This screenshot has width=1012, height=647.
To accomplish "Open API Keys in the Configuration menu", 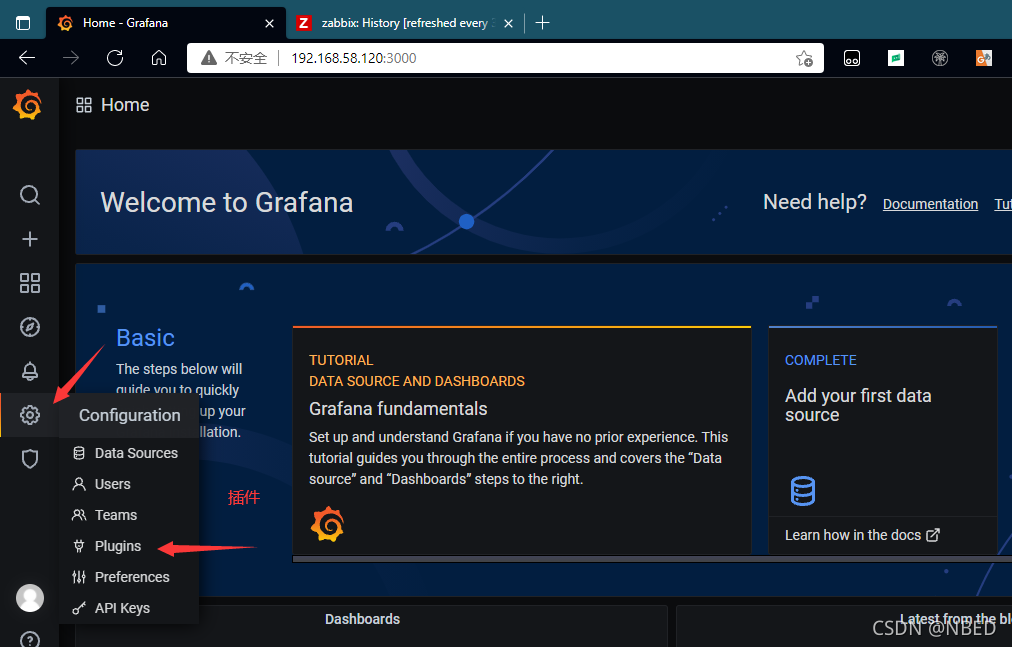I will tap(128, 608).
